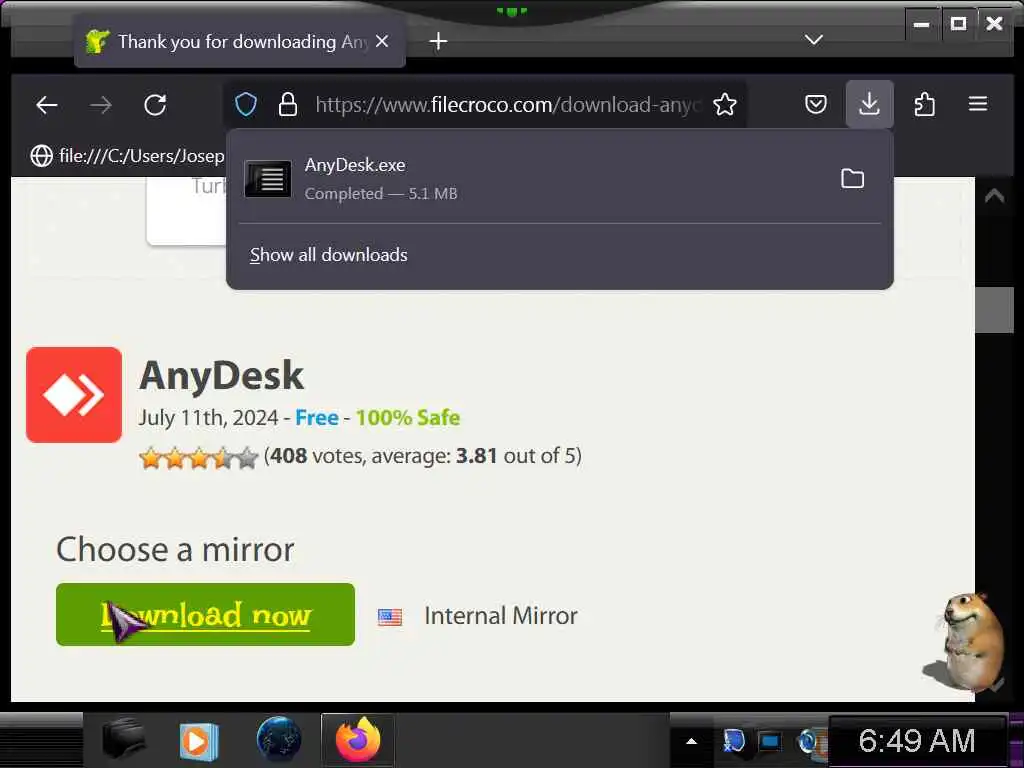Image resolution: width=1024 pixels, height=768 pixels.
Task: Click the US flag mirror icon
Action: (x=390, y=616)
